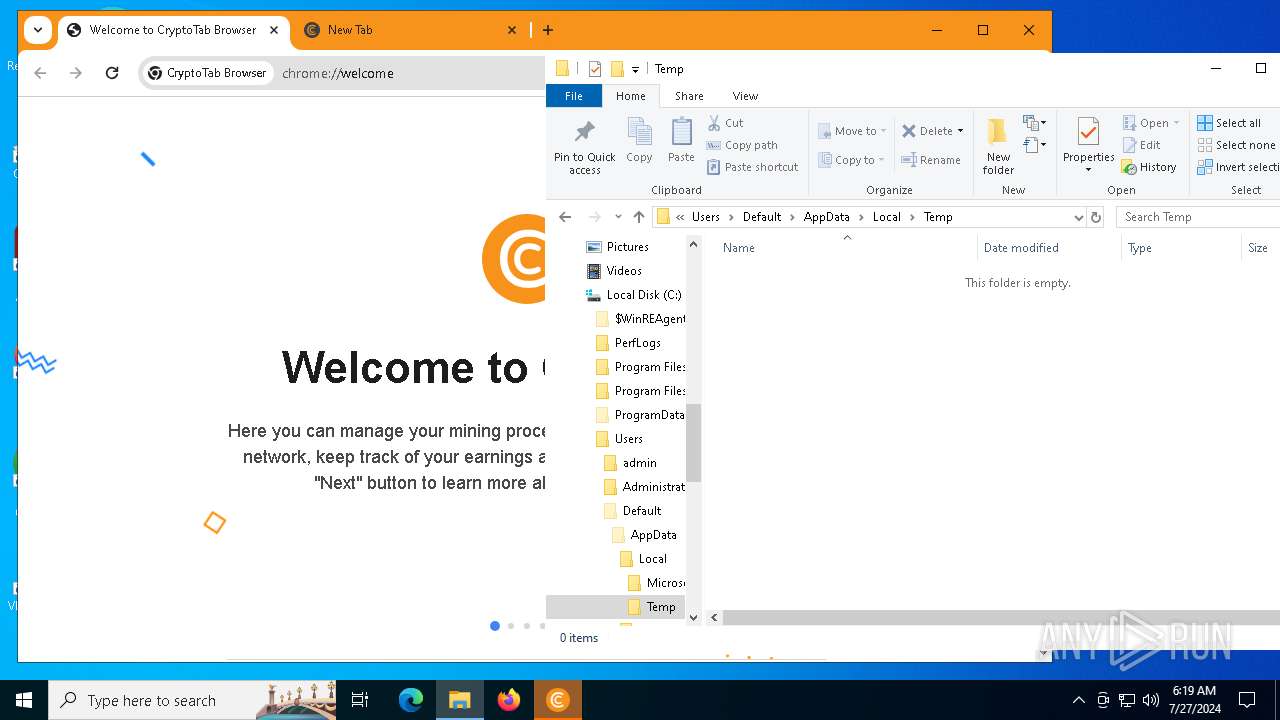The image size is (1280, 720).
Task: Open CryptoTab tab search dropdown
Action: 37,30
